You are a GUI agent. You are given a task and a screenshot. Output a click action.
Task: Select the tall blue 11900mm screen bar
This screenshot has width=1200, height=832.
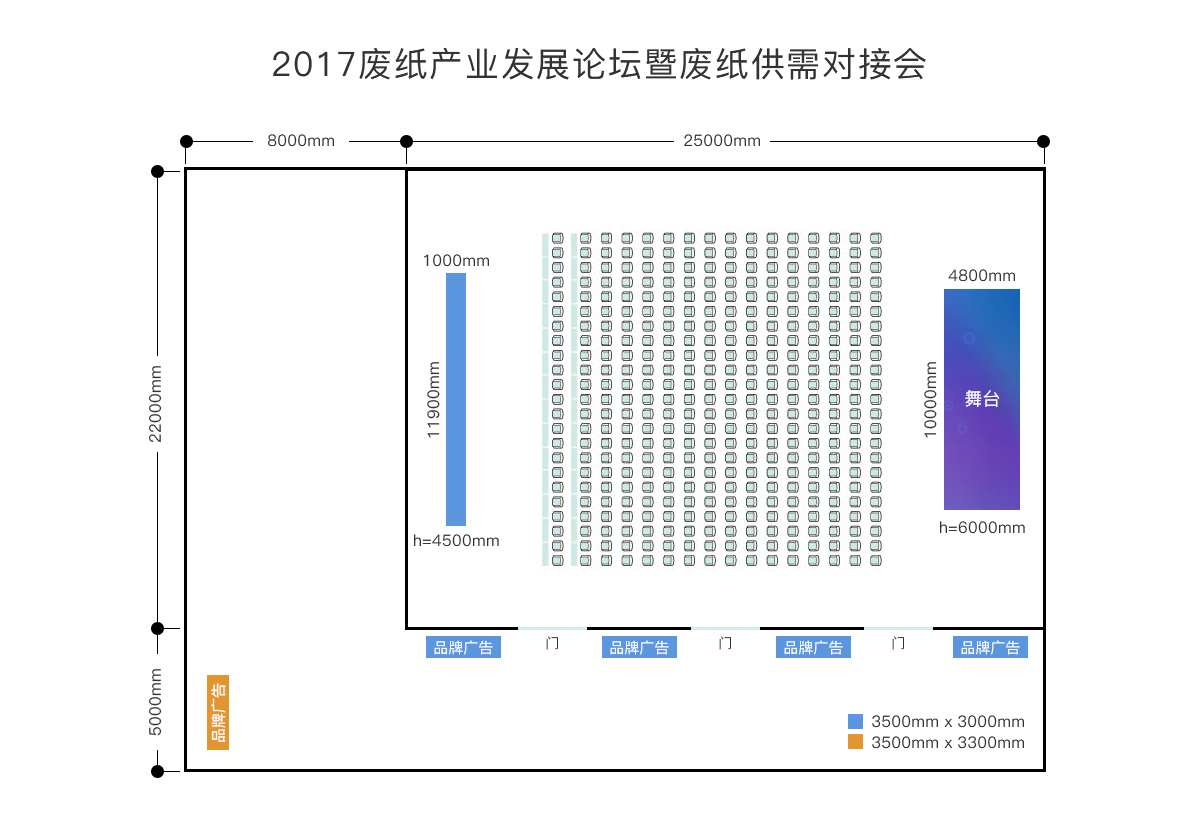click(456, 399)
